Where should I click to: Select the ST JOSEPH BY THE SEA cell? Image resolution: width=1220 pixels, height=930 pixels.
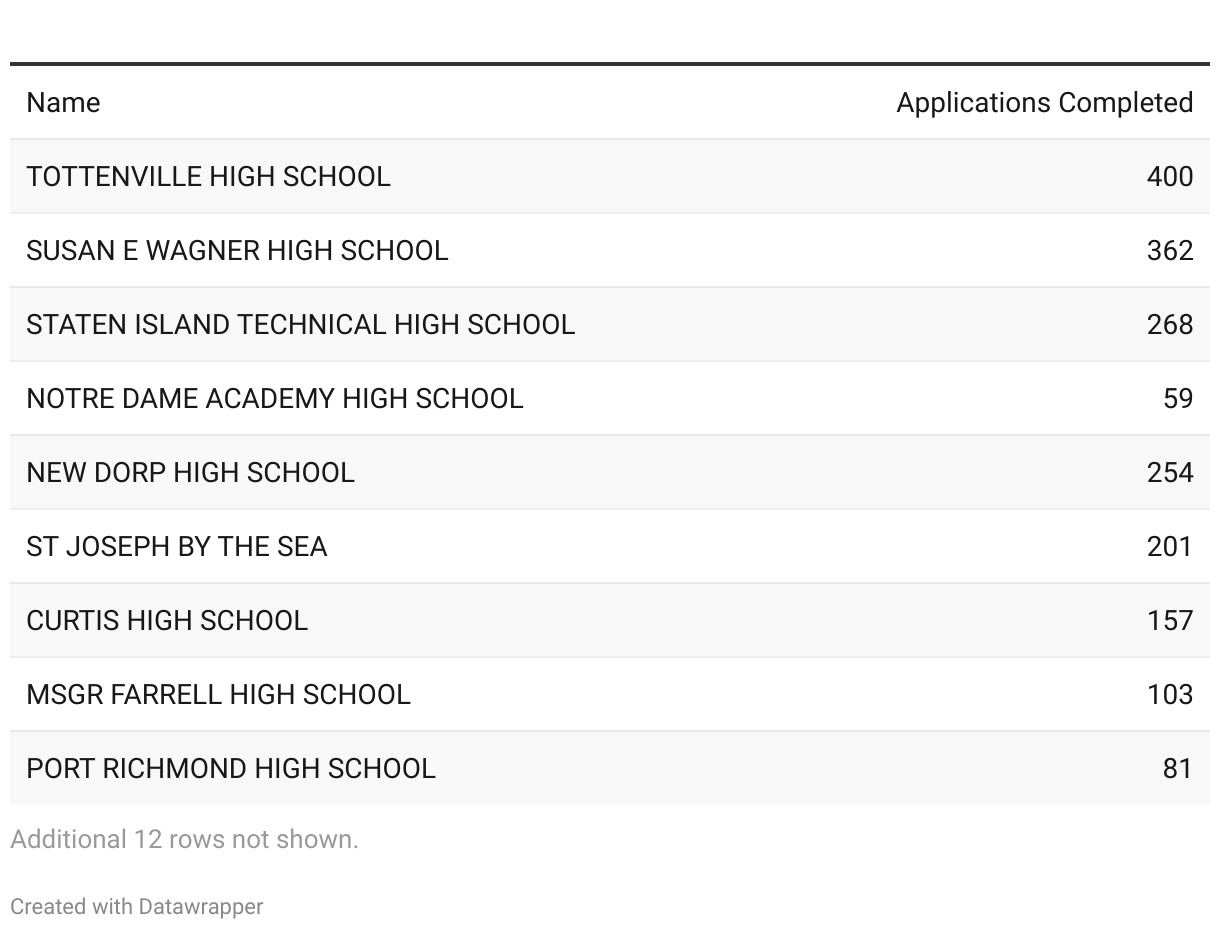tap(177, 547)
